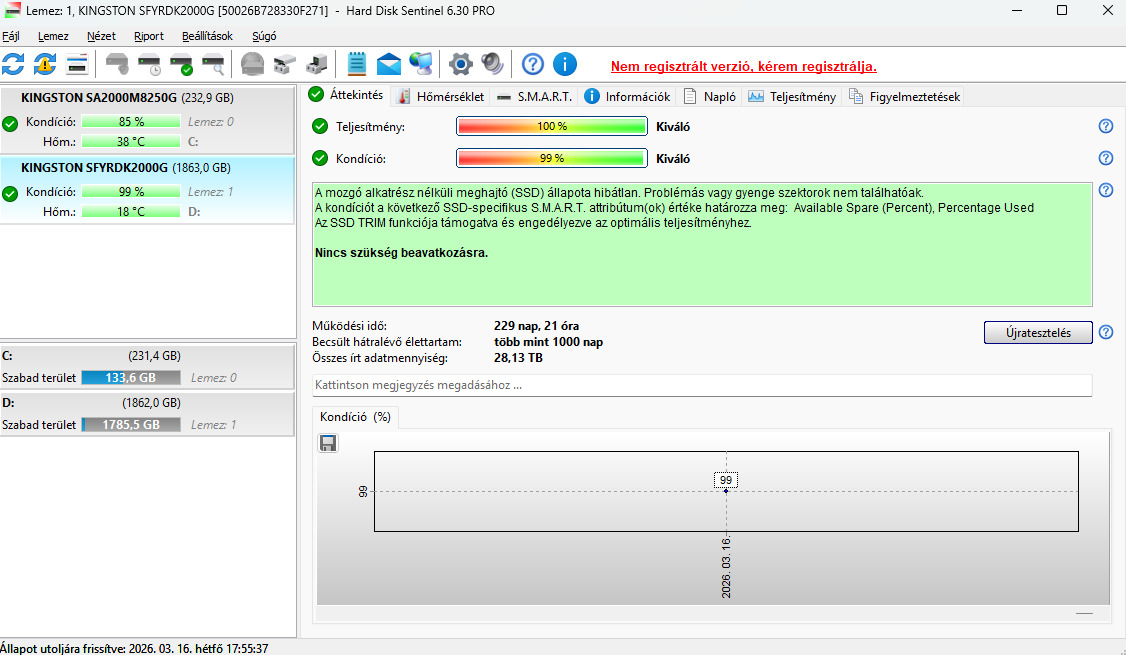The image size is (1126, 655).
Task: Click help icon next to Újratesztelés button
Action: [x=1106, y=333]
